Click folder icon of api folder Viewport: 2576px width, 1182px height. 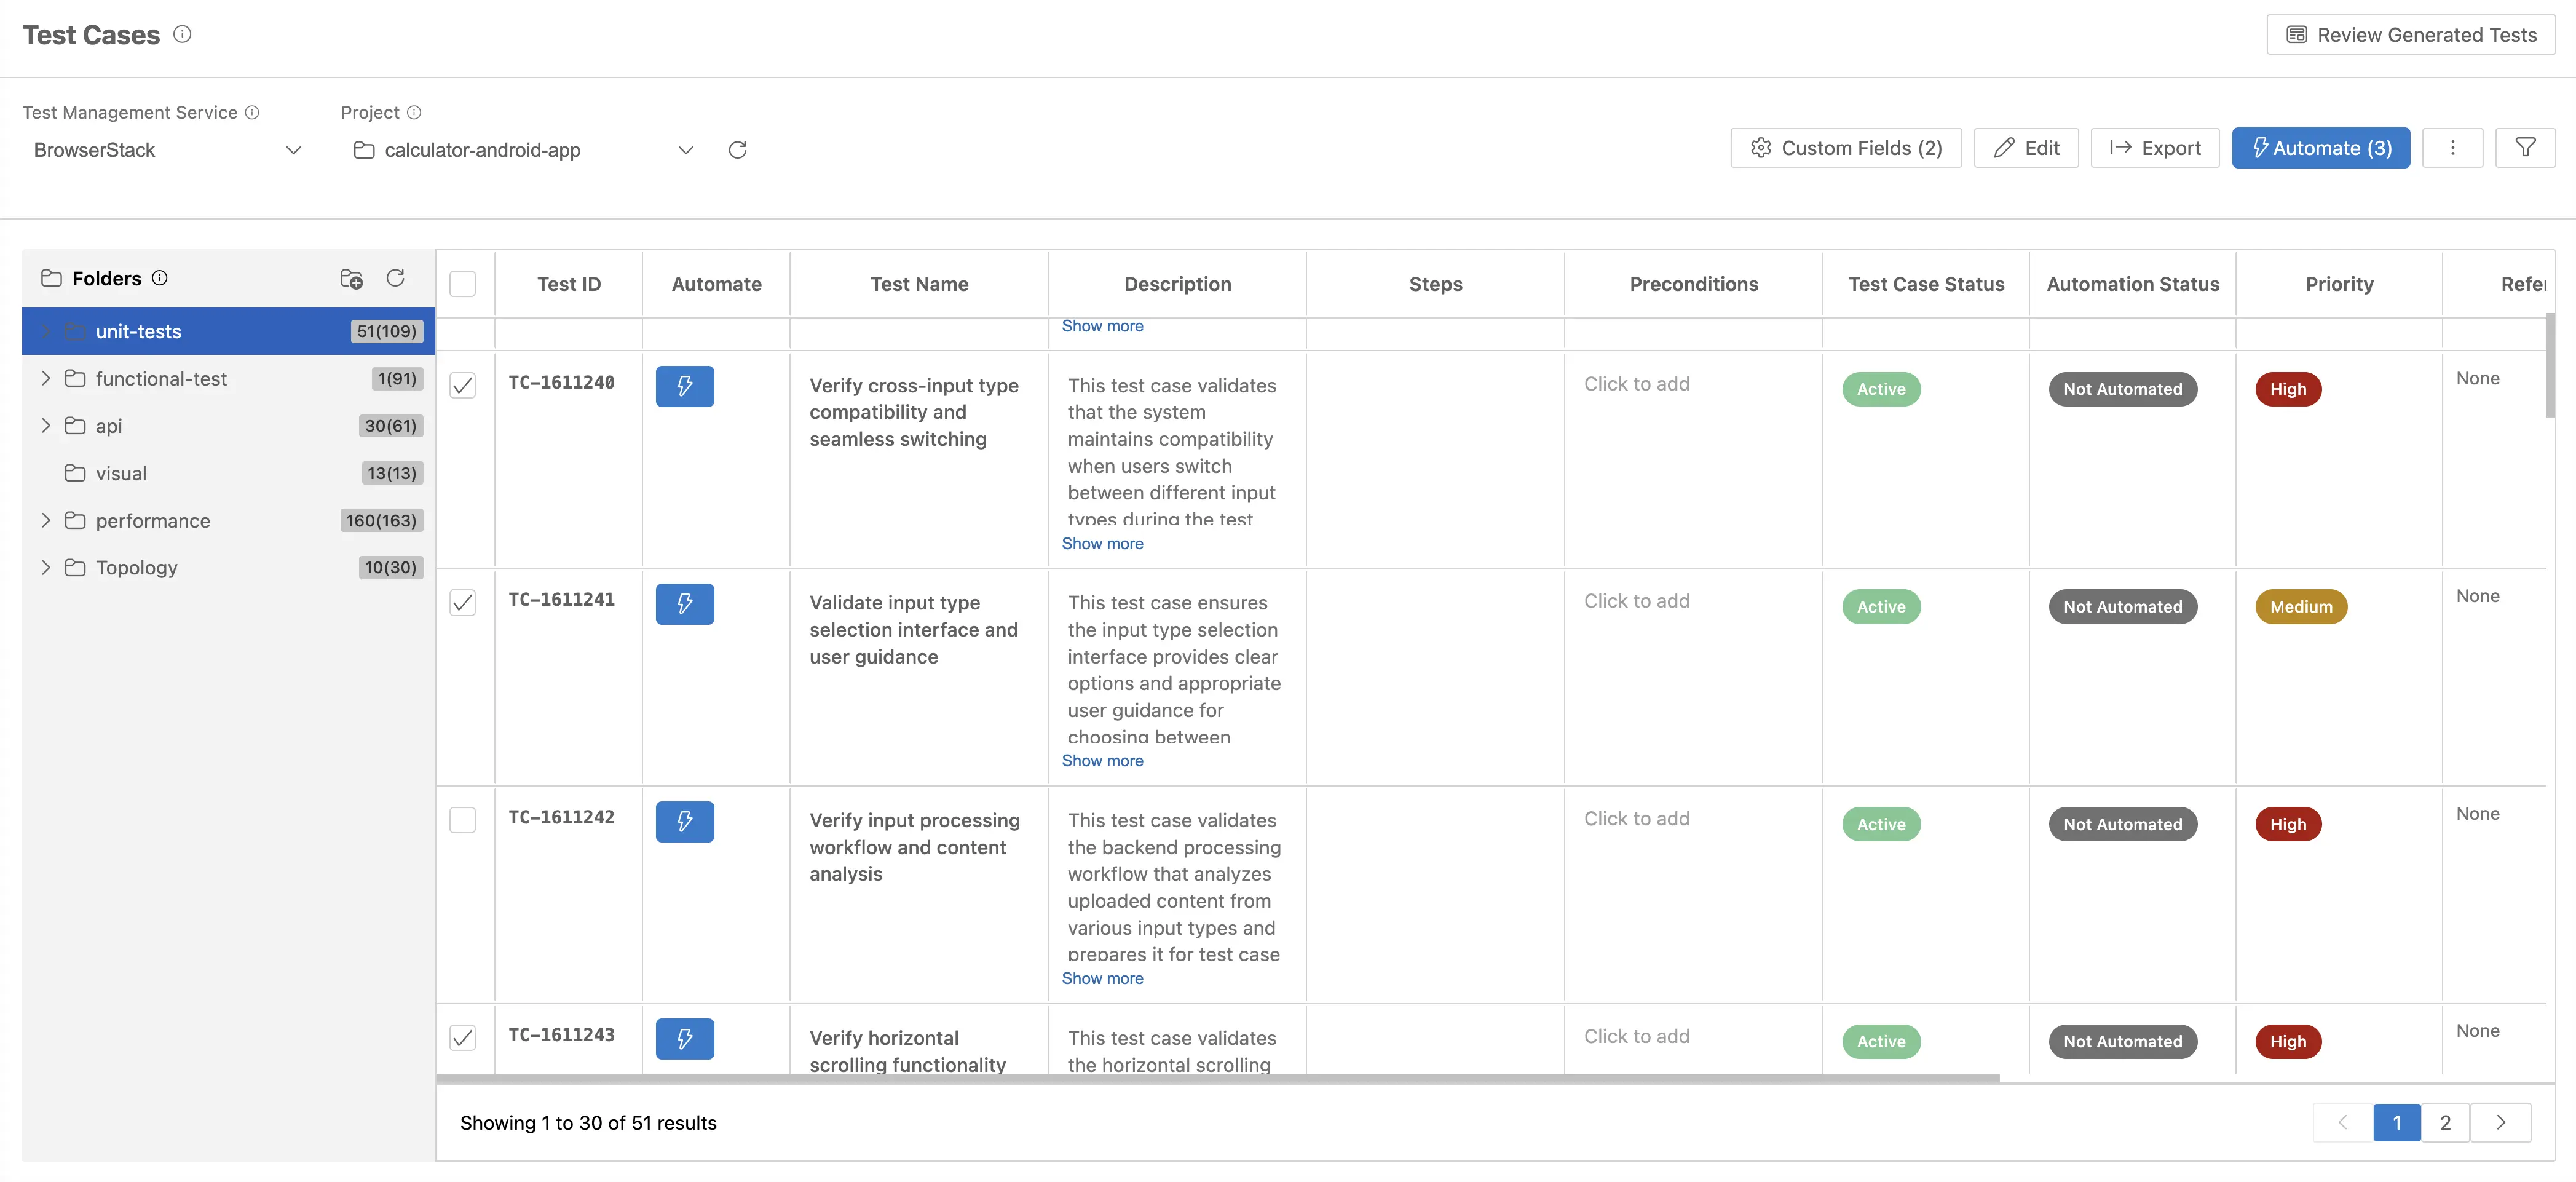click(75, 425)
